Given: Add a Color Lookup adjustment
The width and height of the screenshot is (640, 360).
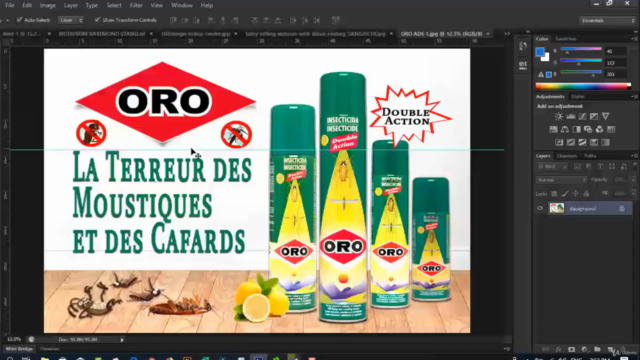Looking at the screenshot, I should [611, 129].
